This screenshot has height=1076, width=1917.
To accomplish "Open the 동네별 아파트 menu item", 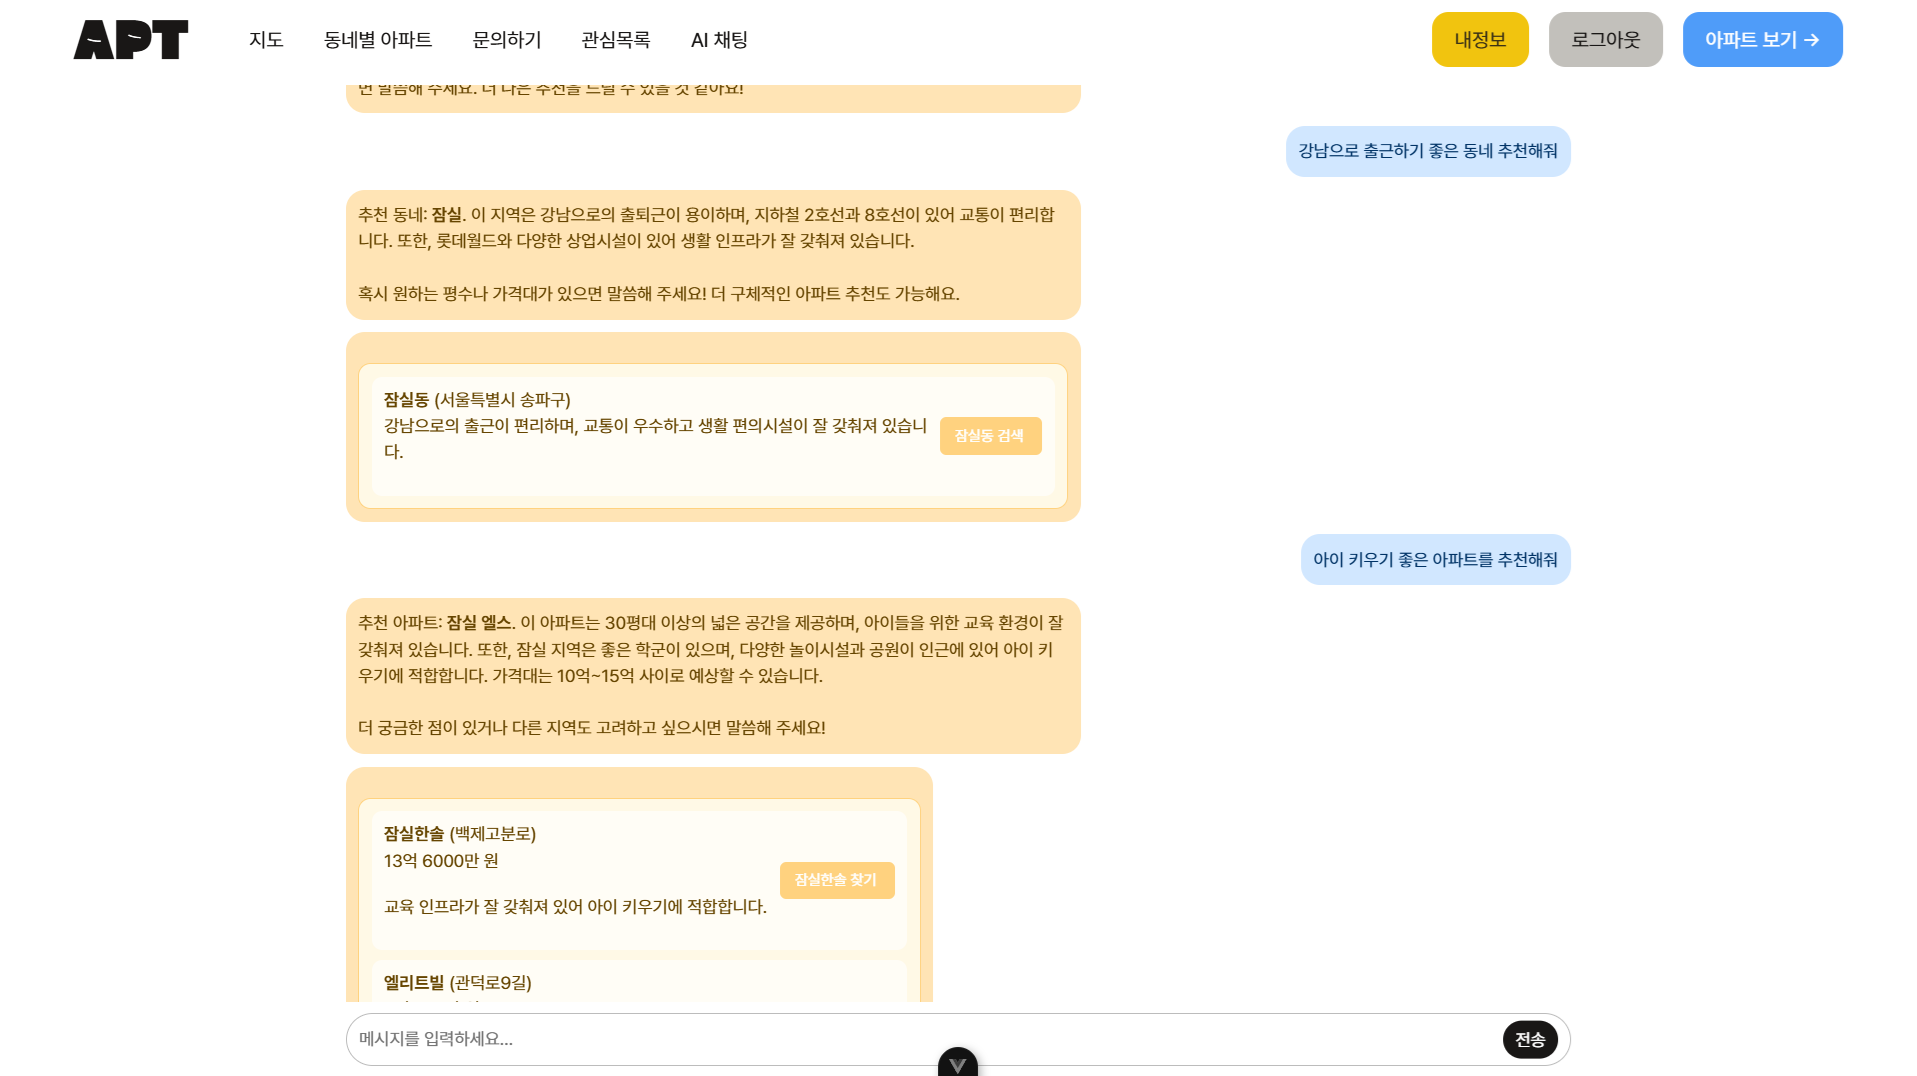I will (x=378, y=40).
